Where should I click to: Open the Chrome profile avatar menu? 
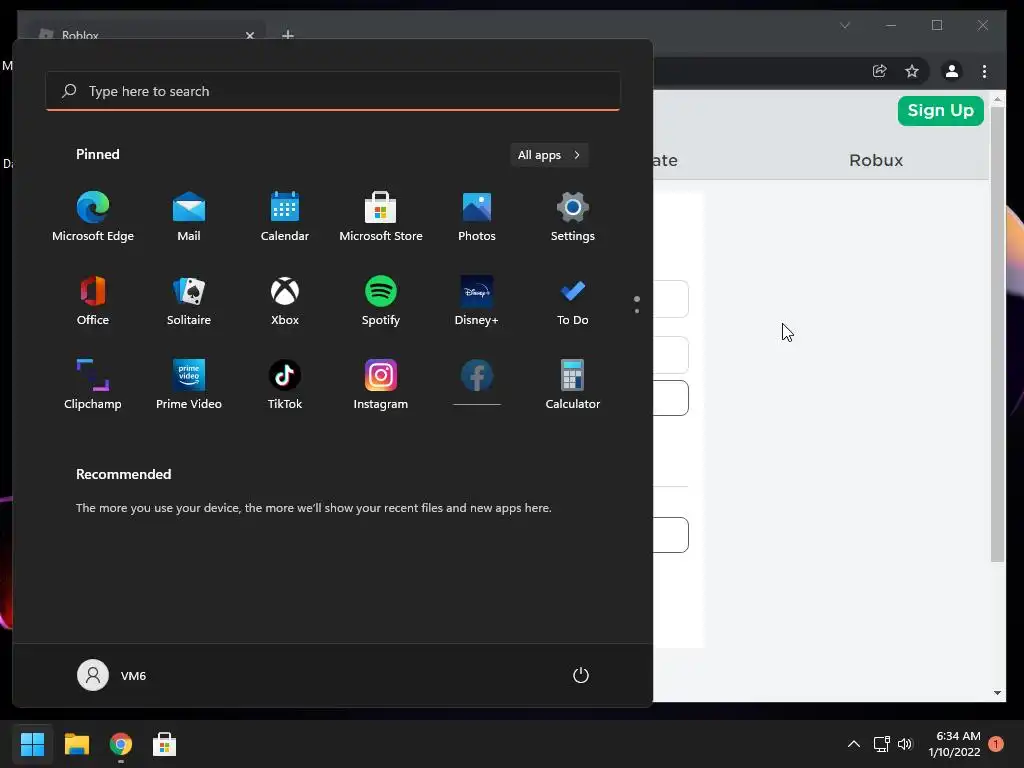(952, 71)
